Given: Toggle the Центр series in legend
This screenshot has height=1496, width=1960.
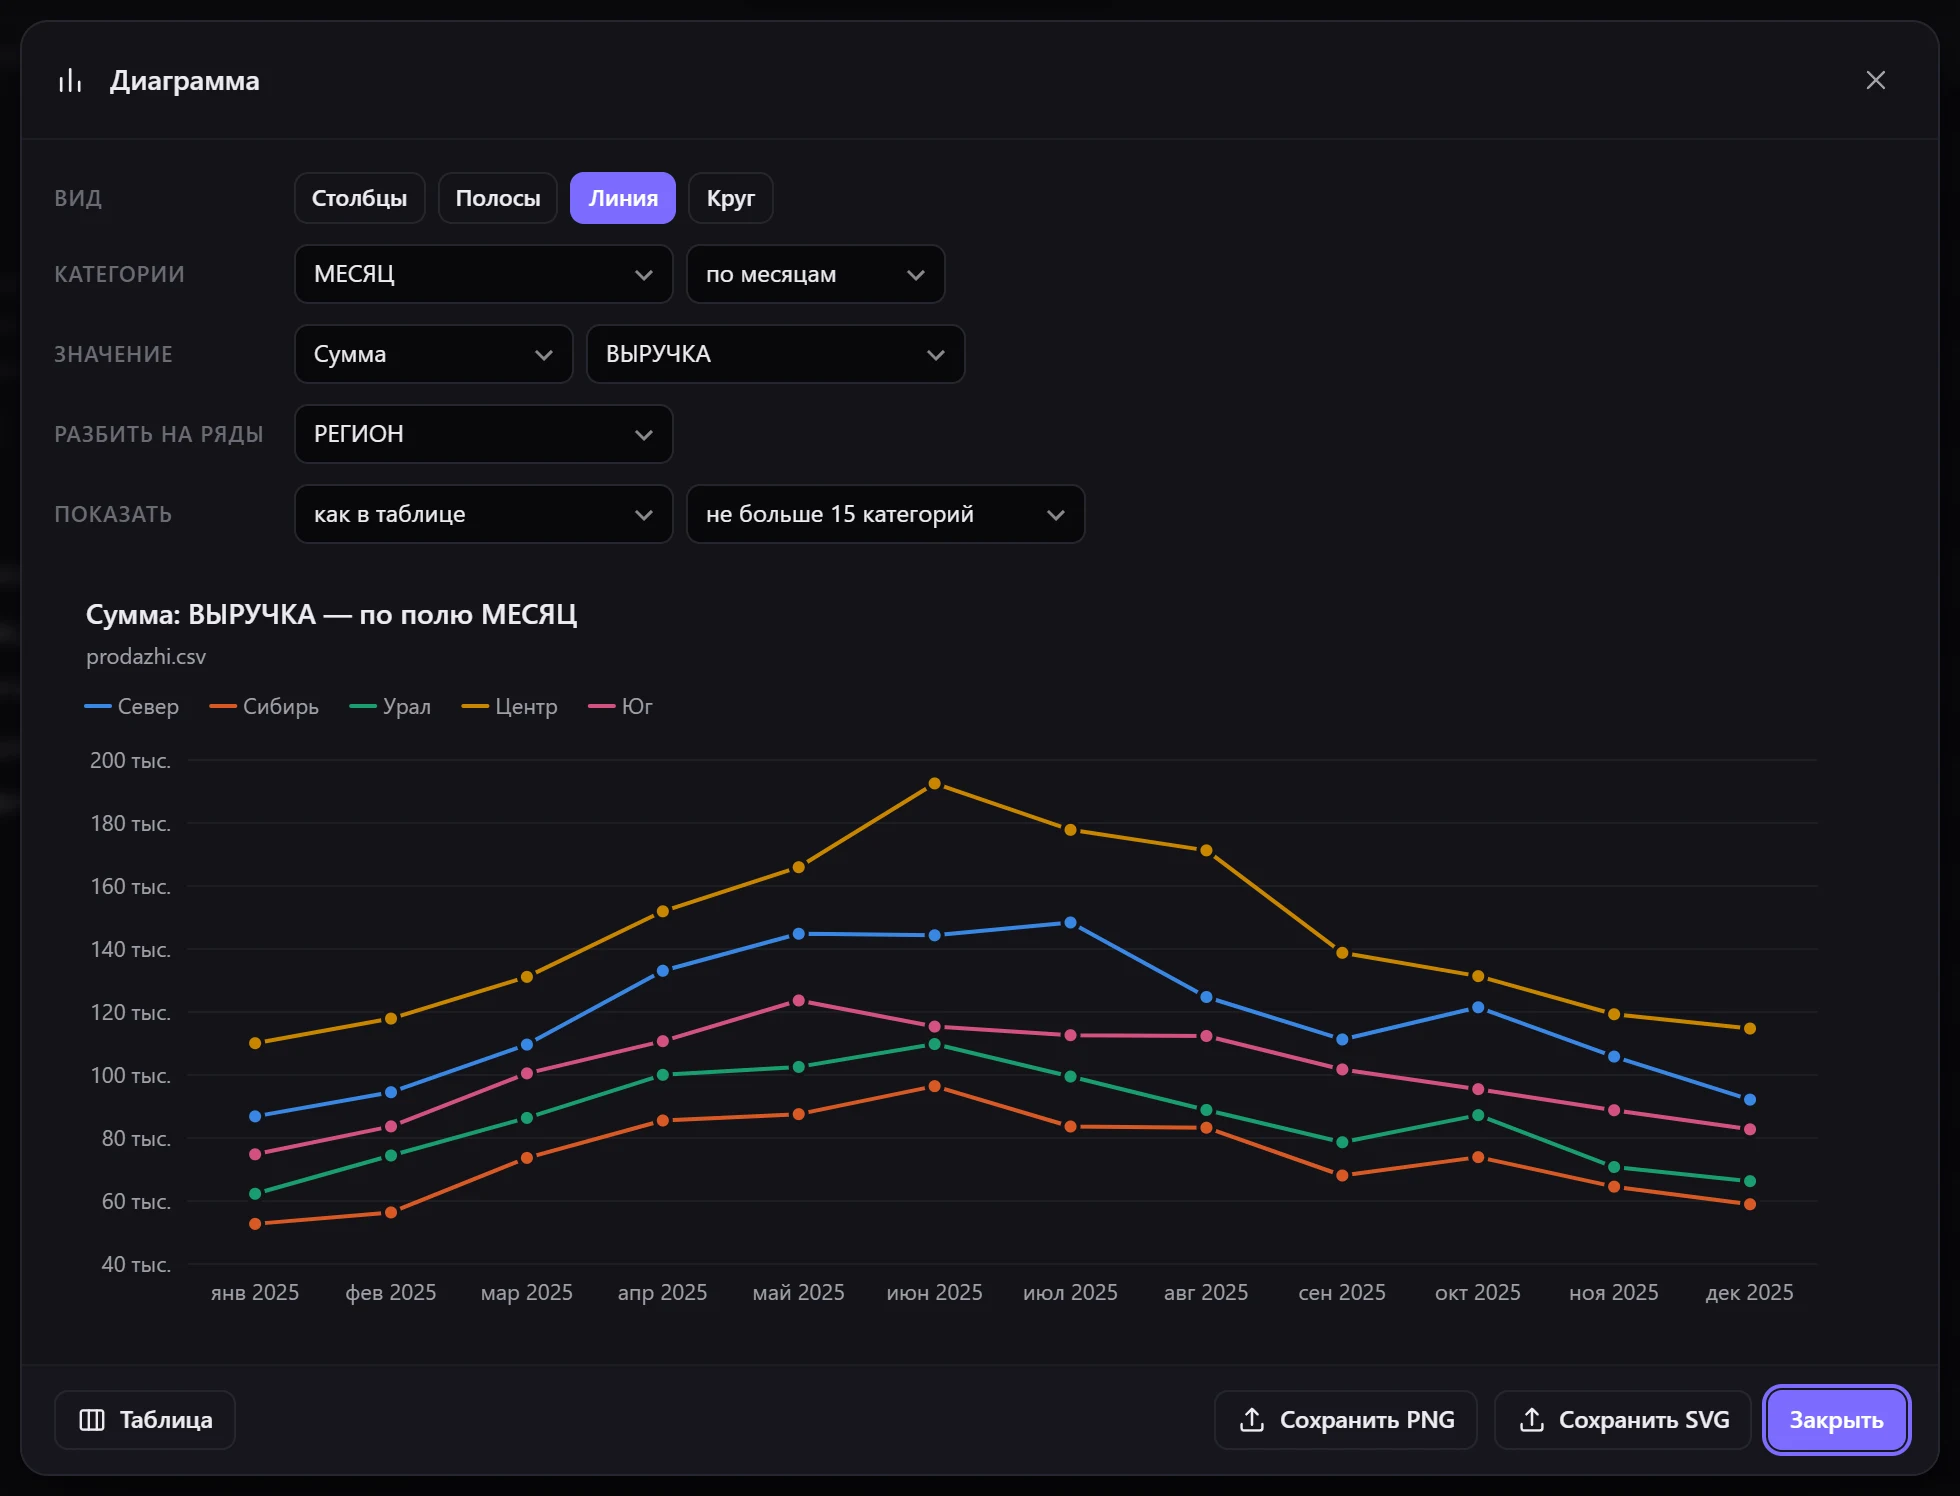Looking at the screenshot, I should (x=509, y=706).
